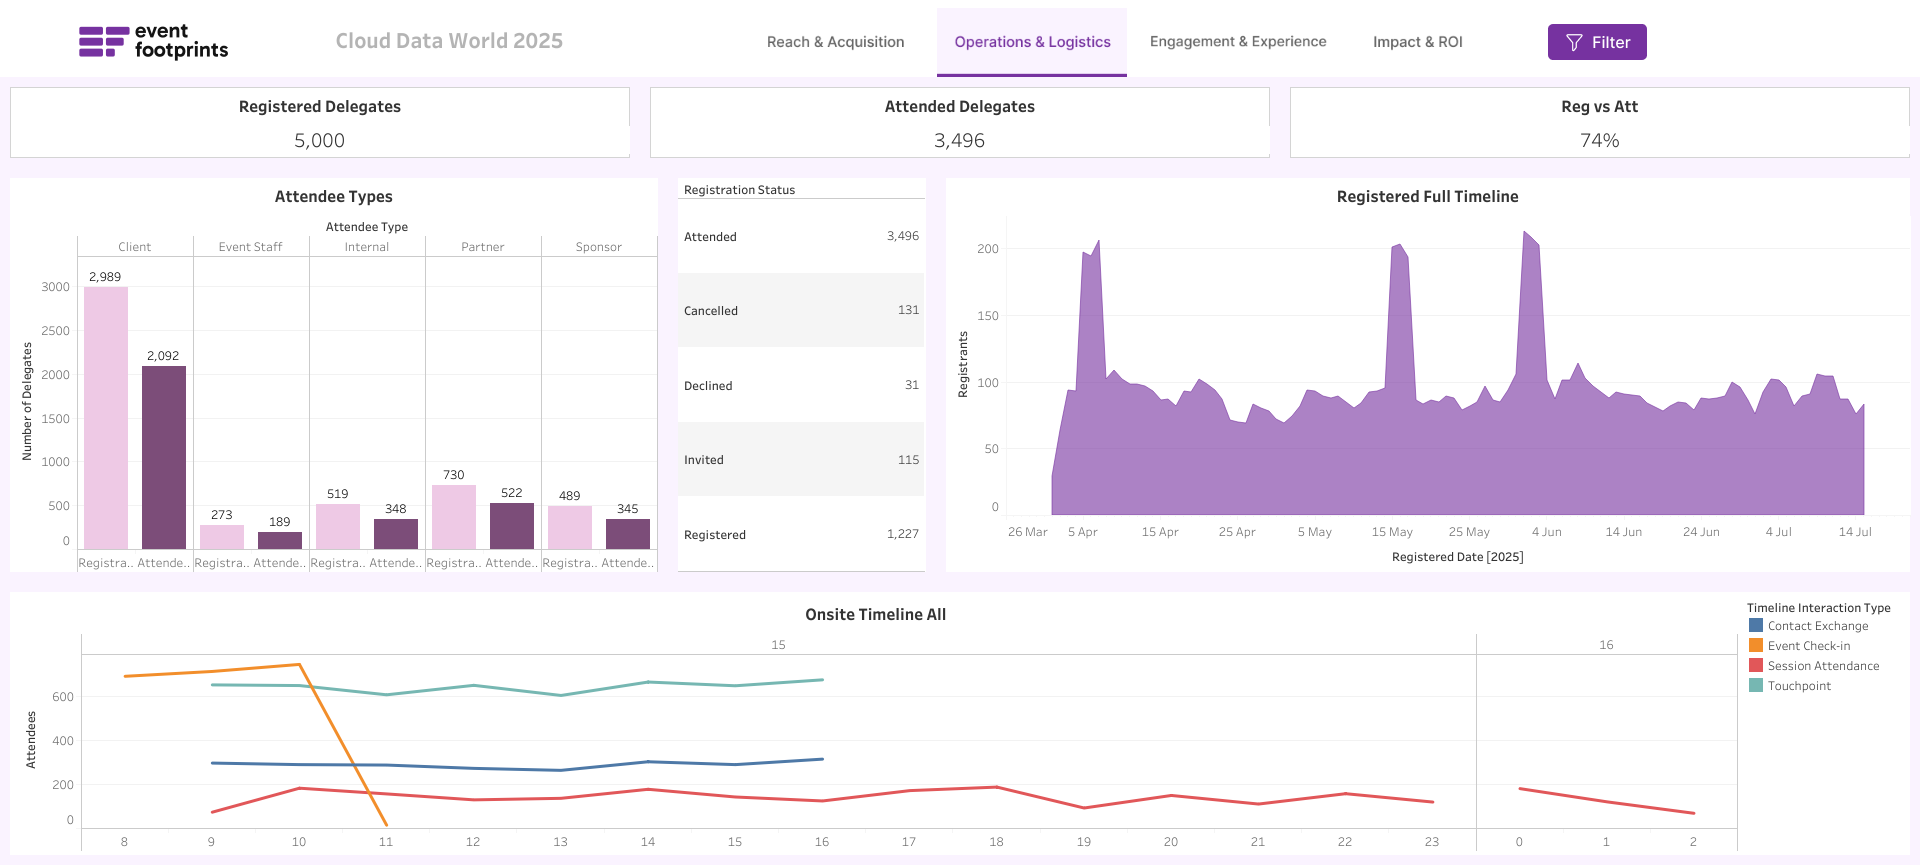
Task: Open the Reach & Acquisition tab
Action: tap(835, 42)
